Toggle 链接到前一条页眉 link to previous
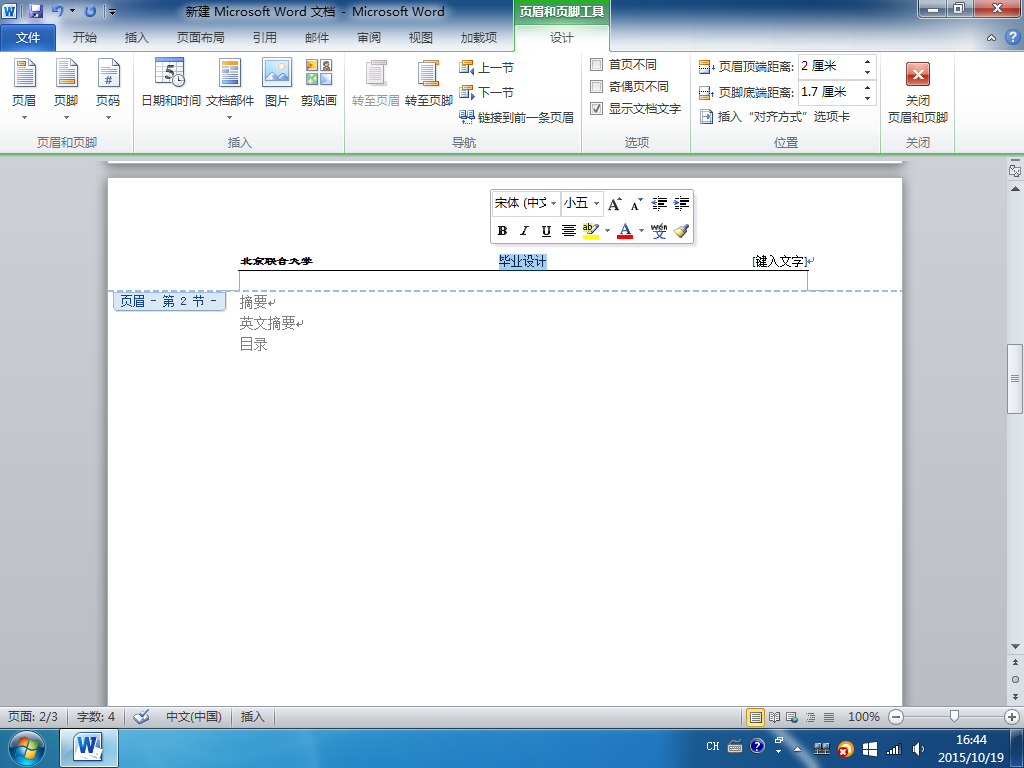 click(x=516, y=117)
